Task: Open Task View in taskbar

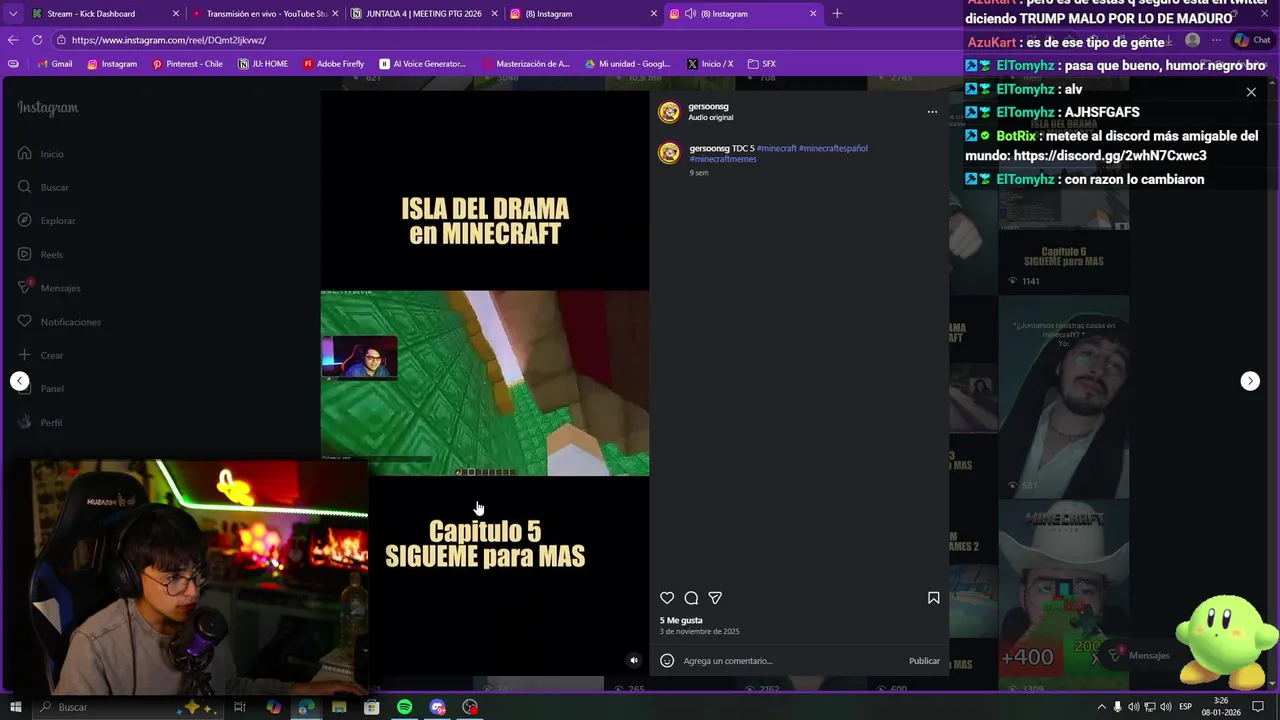Action: pyautogui.click(x=240, y=707)
